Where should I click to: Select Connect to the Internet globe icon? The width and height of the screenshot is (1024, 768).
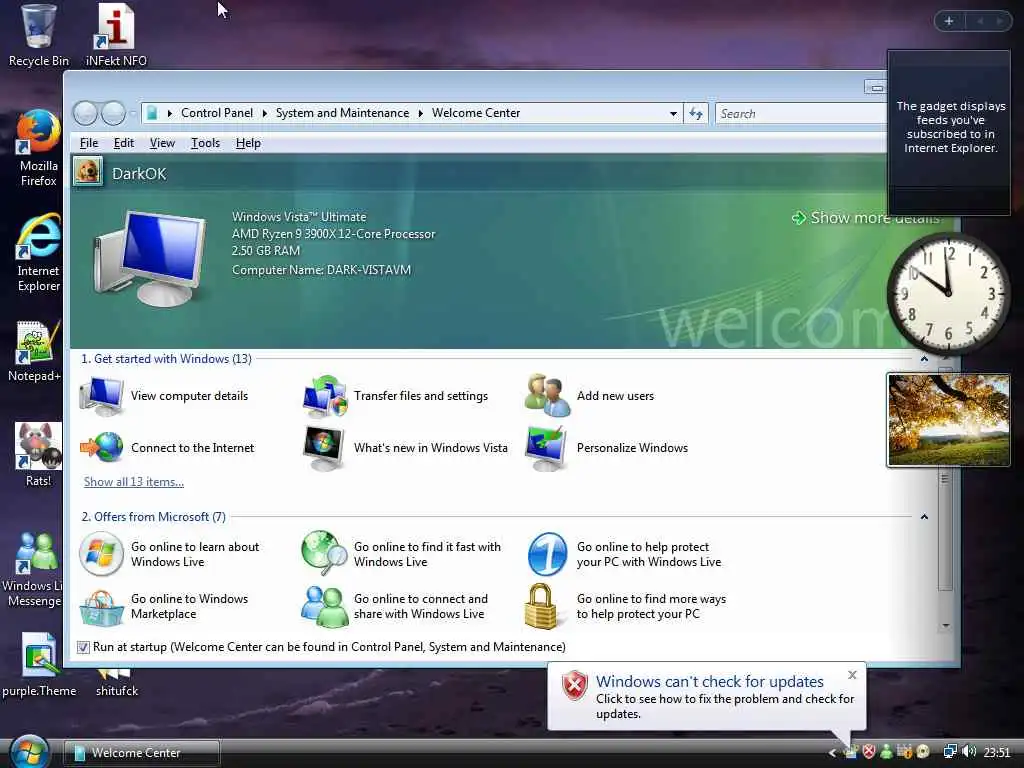coord(101,448)
